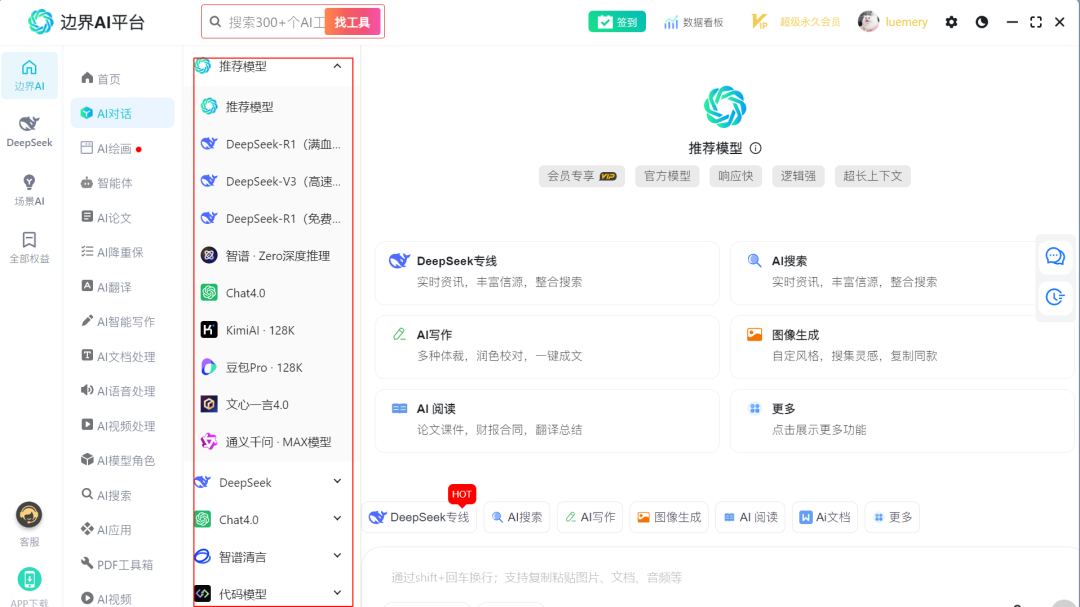Select 通义千问·MAX模型
Image resolution: width=1080 pixels, height=607 pixels.
[x=273, y=442]
